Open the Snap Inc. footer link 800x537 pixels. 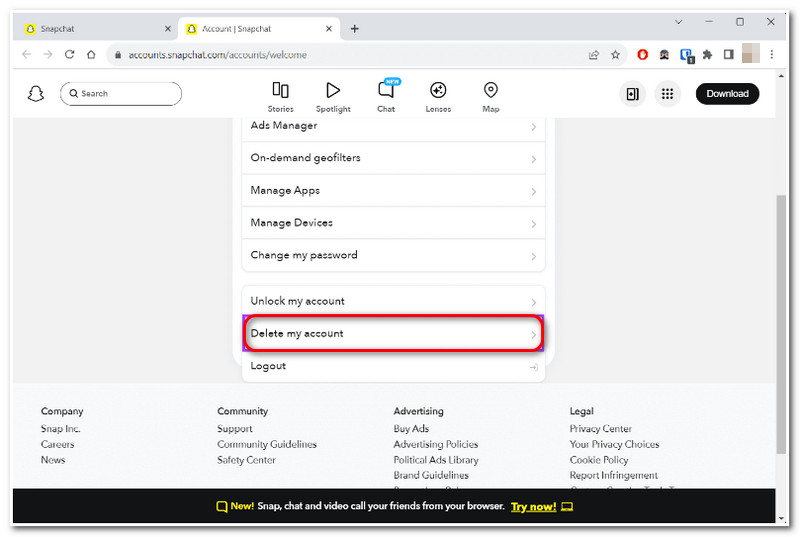pos(61,429)
